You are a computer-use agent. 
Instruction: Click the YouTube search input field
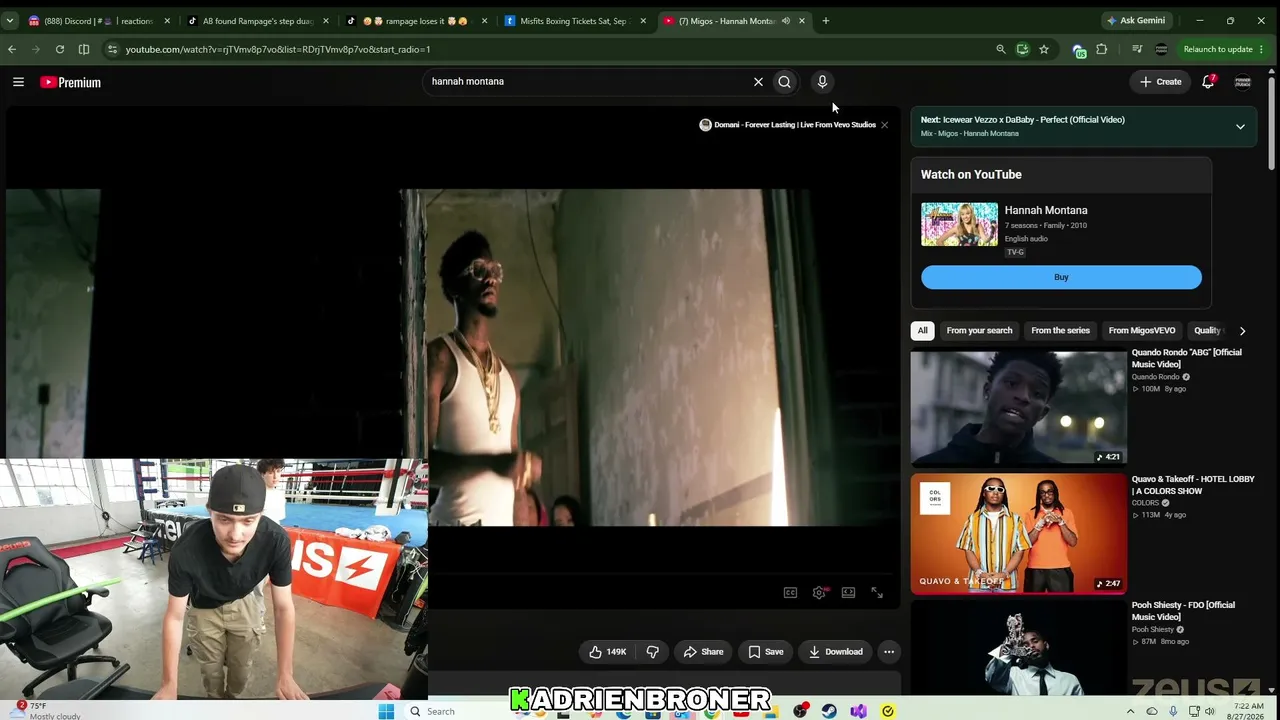[588, 82]
